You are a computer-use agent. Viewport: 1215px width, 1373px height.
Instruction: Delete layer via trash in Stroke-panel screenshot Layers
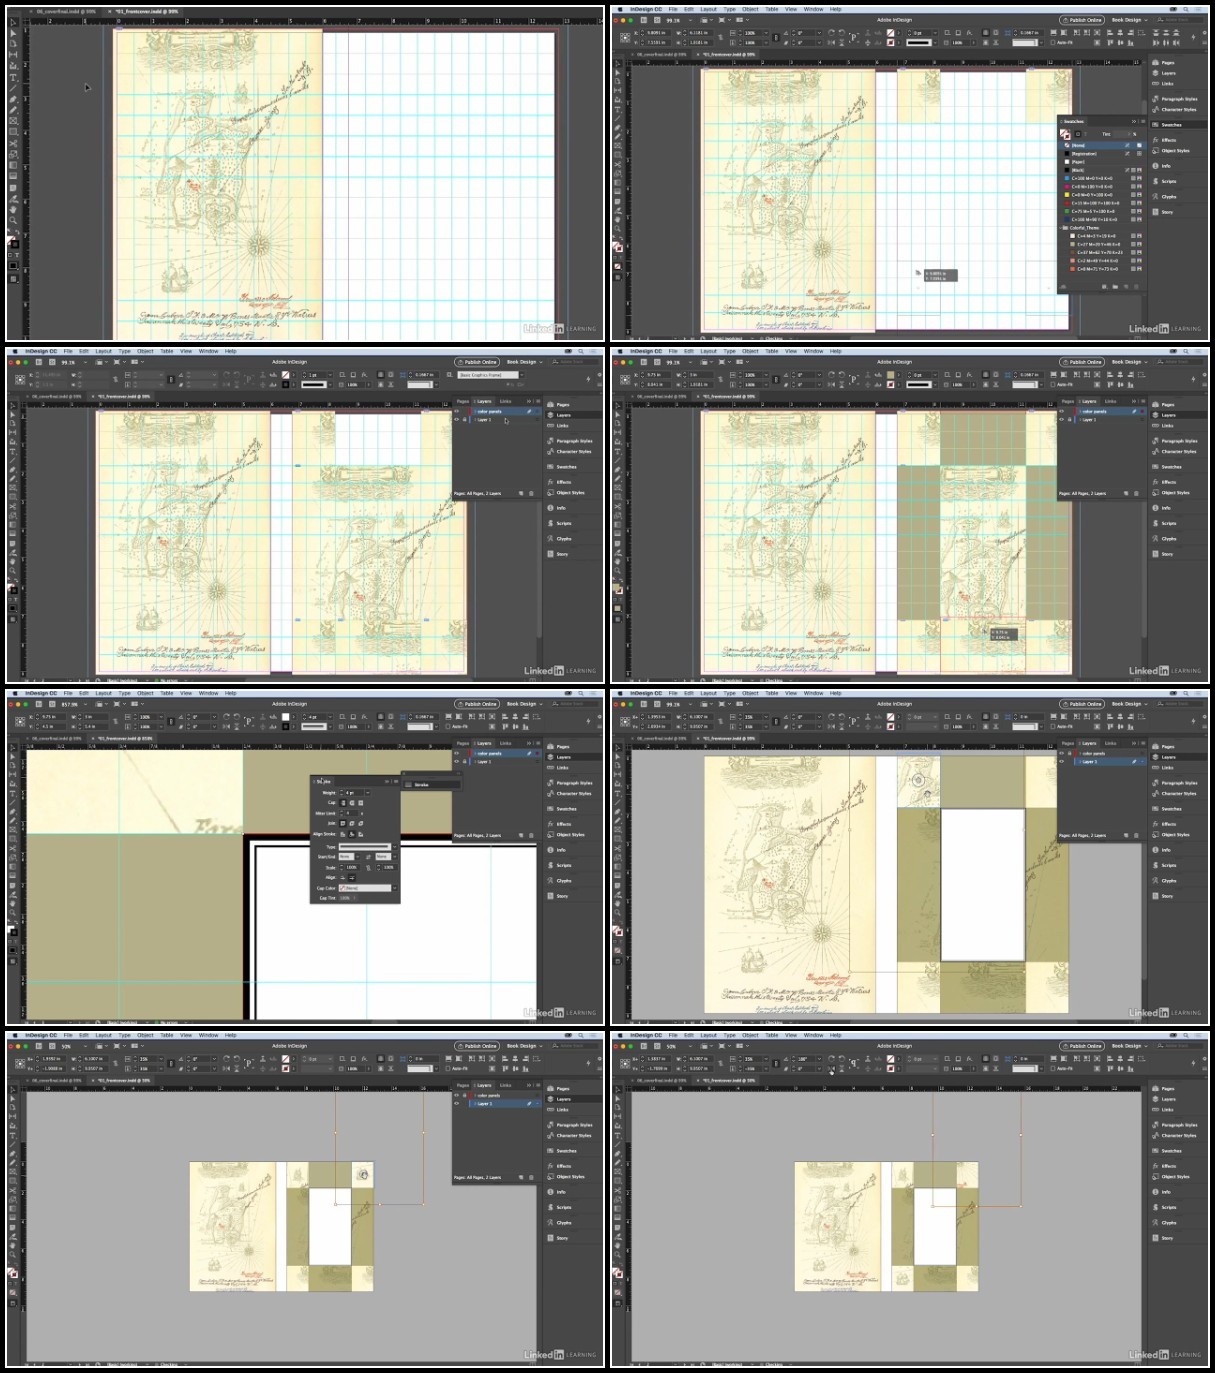pyautogui.click(x=531, y=835)
